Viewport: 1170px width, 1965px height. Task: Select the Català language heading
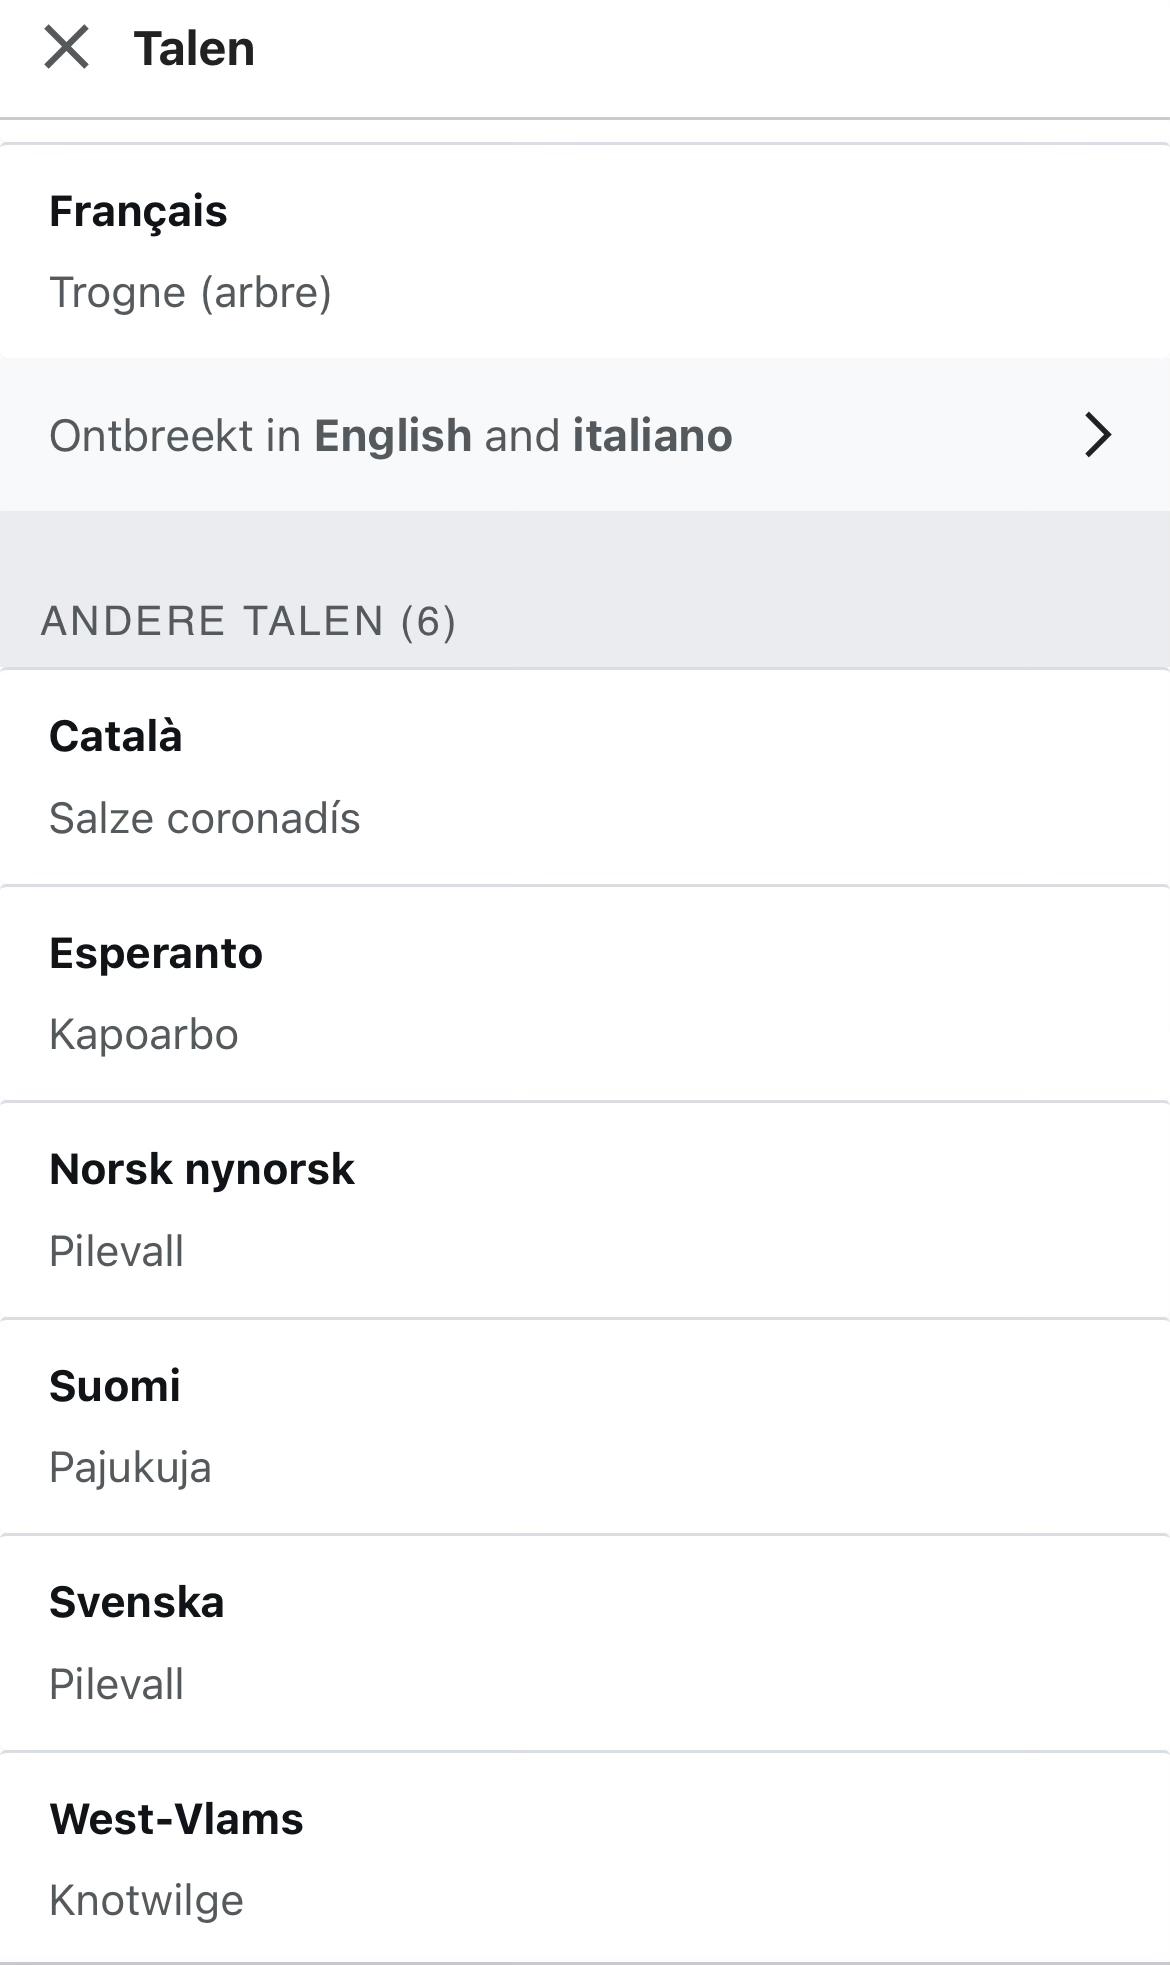tap(115, 736)
